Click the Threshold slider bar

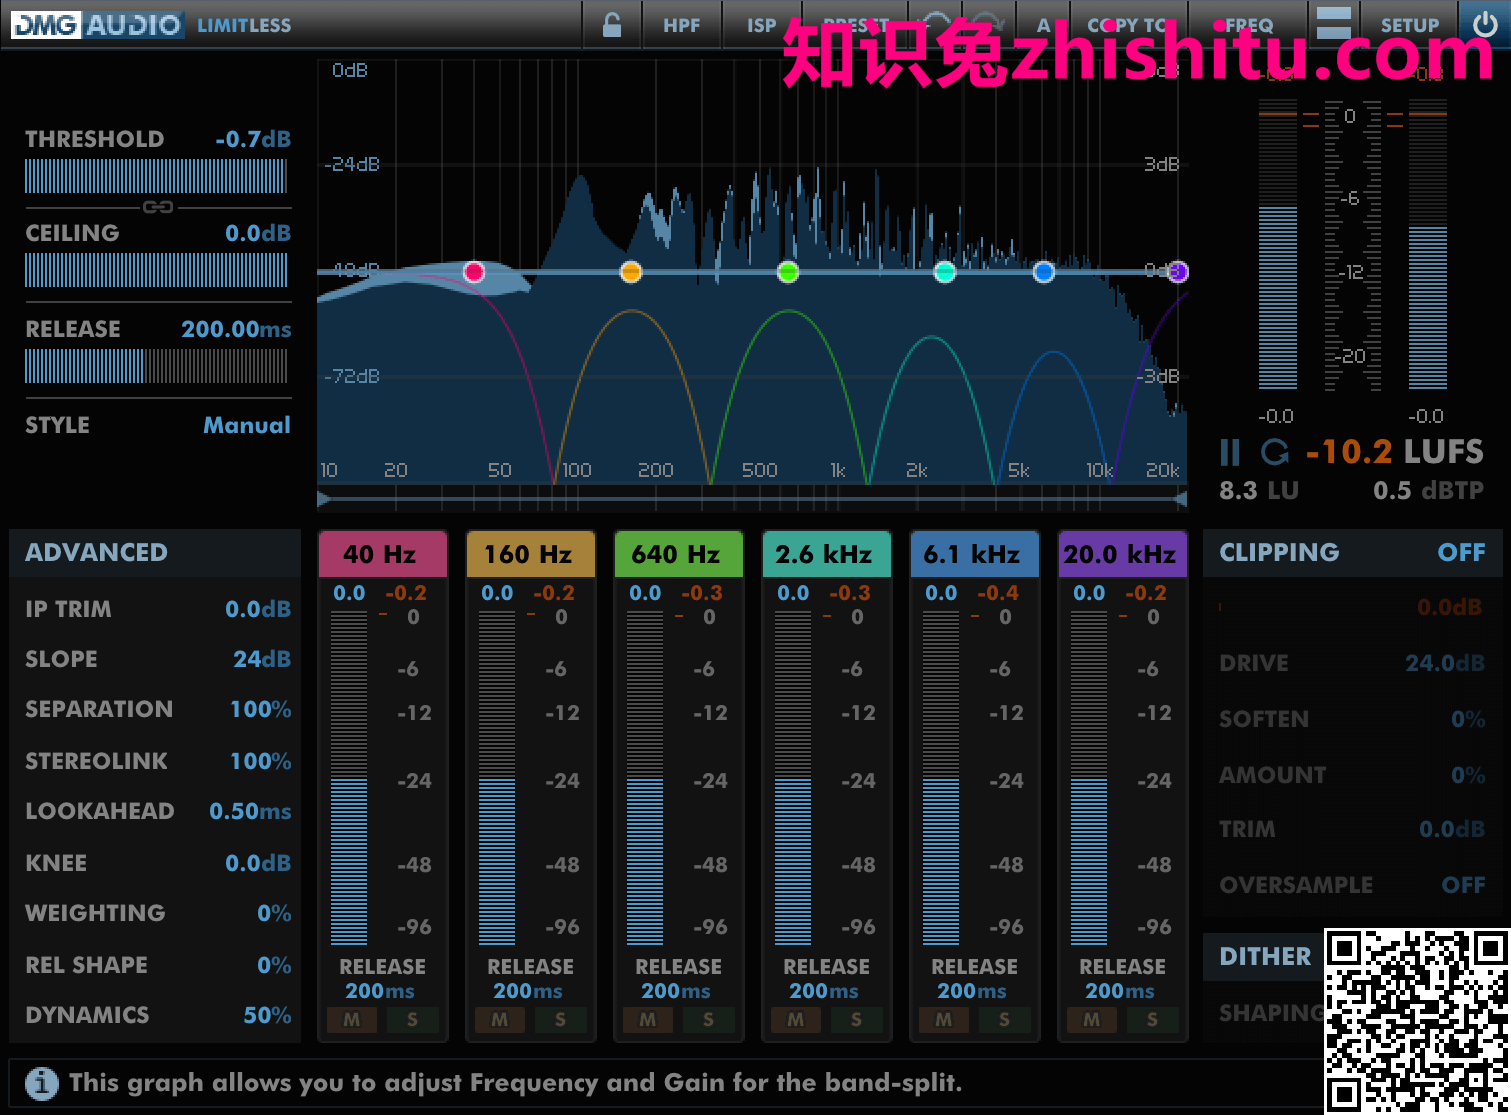(156, 176)
